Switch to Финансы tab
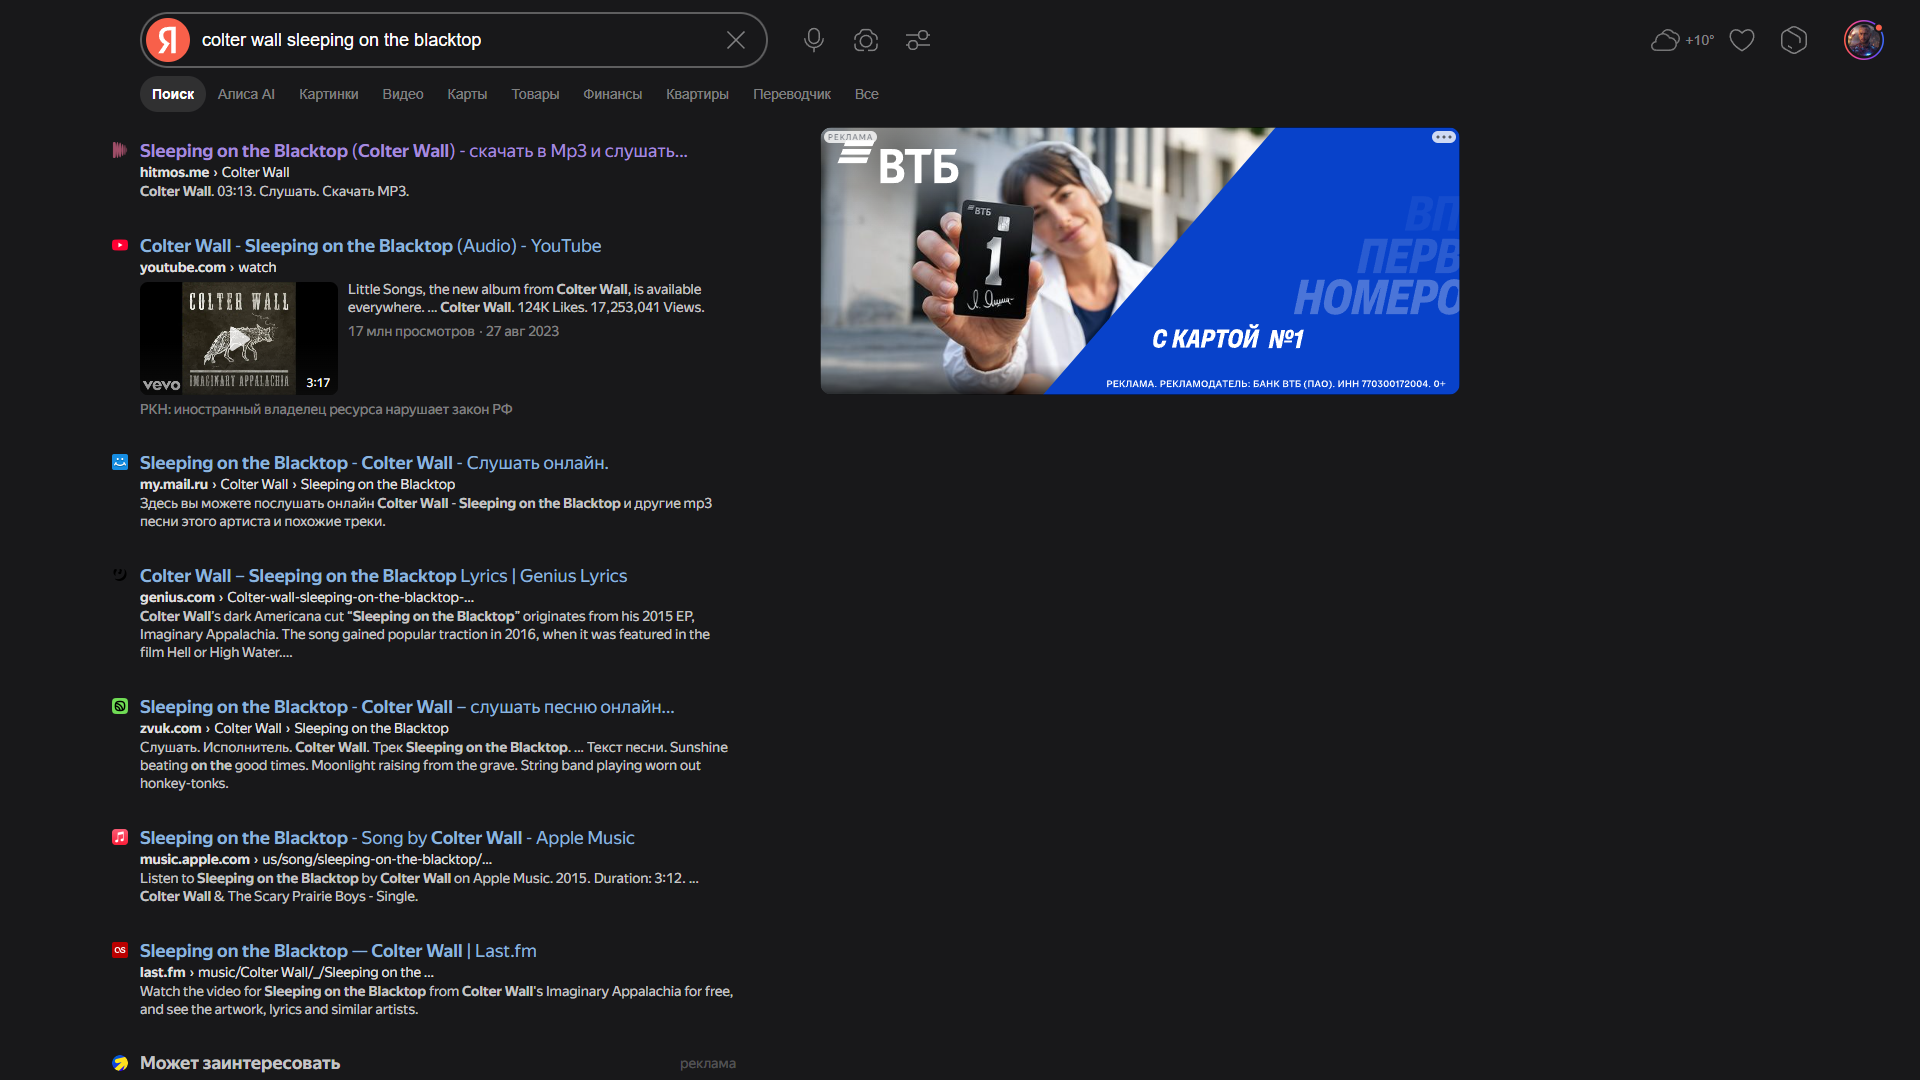The height and width of the screenshot is (1080, 1920). pyautogui.click(x=612, y=94)
